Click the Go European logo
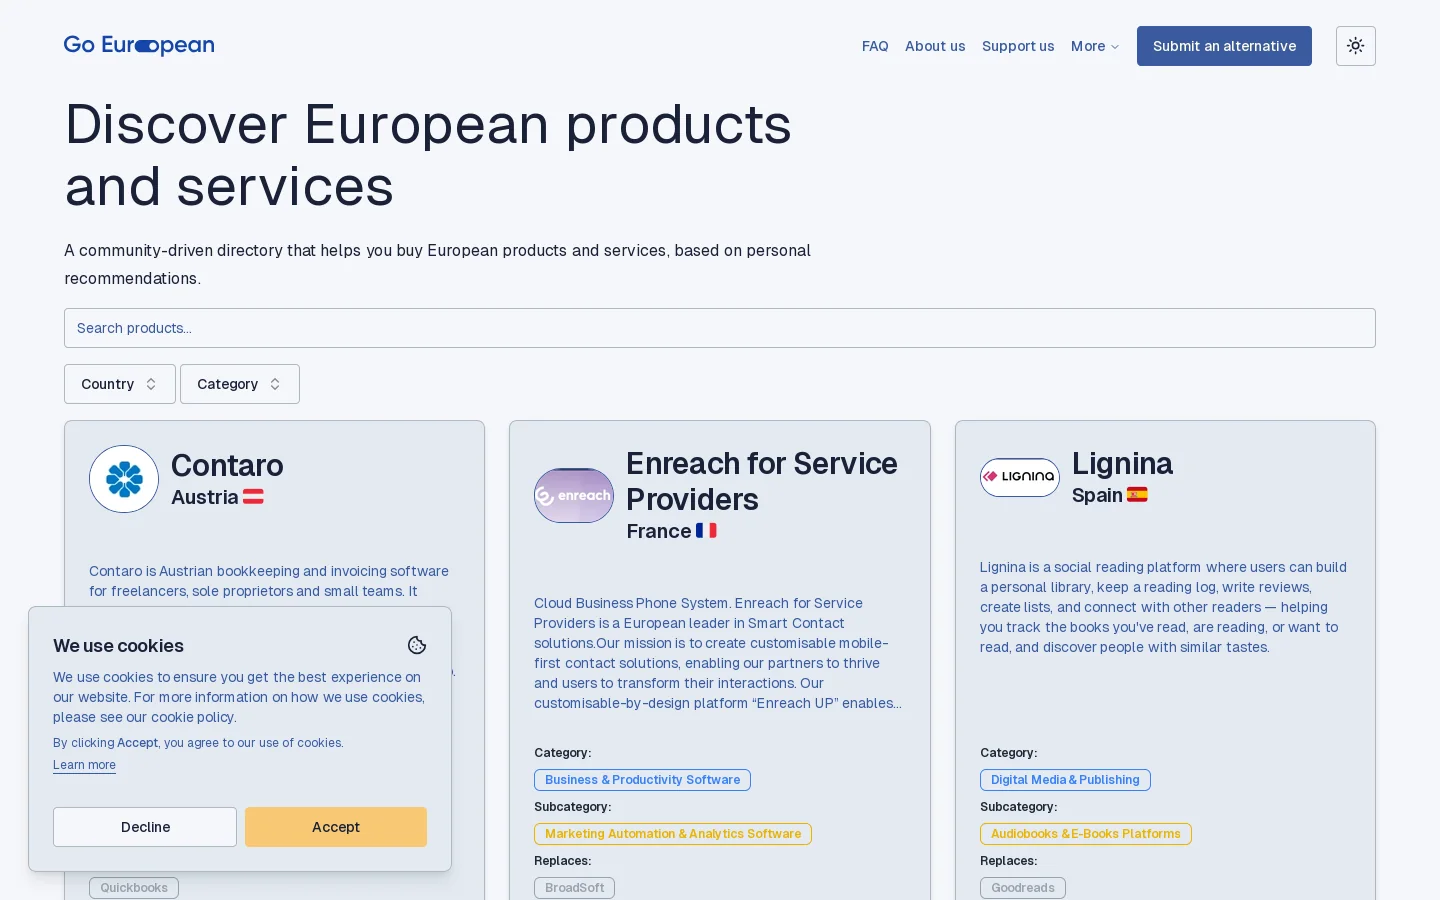1440x900 pixels. click(139, 46)
